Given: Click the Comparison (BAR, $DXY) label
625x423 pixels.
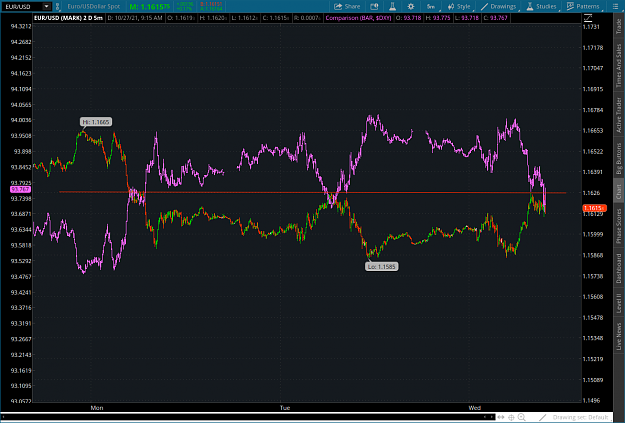Looking at the screenshot, I should coord(358,18).
